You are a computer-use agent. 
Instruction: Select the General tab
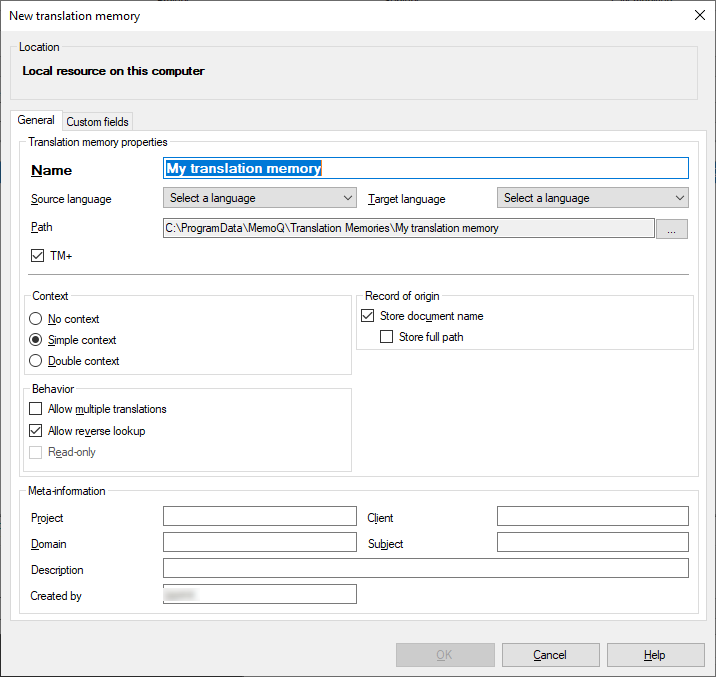point(36,120)
